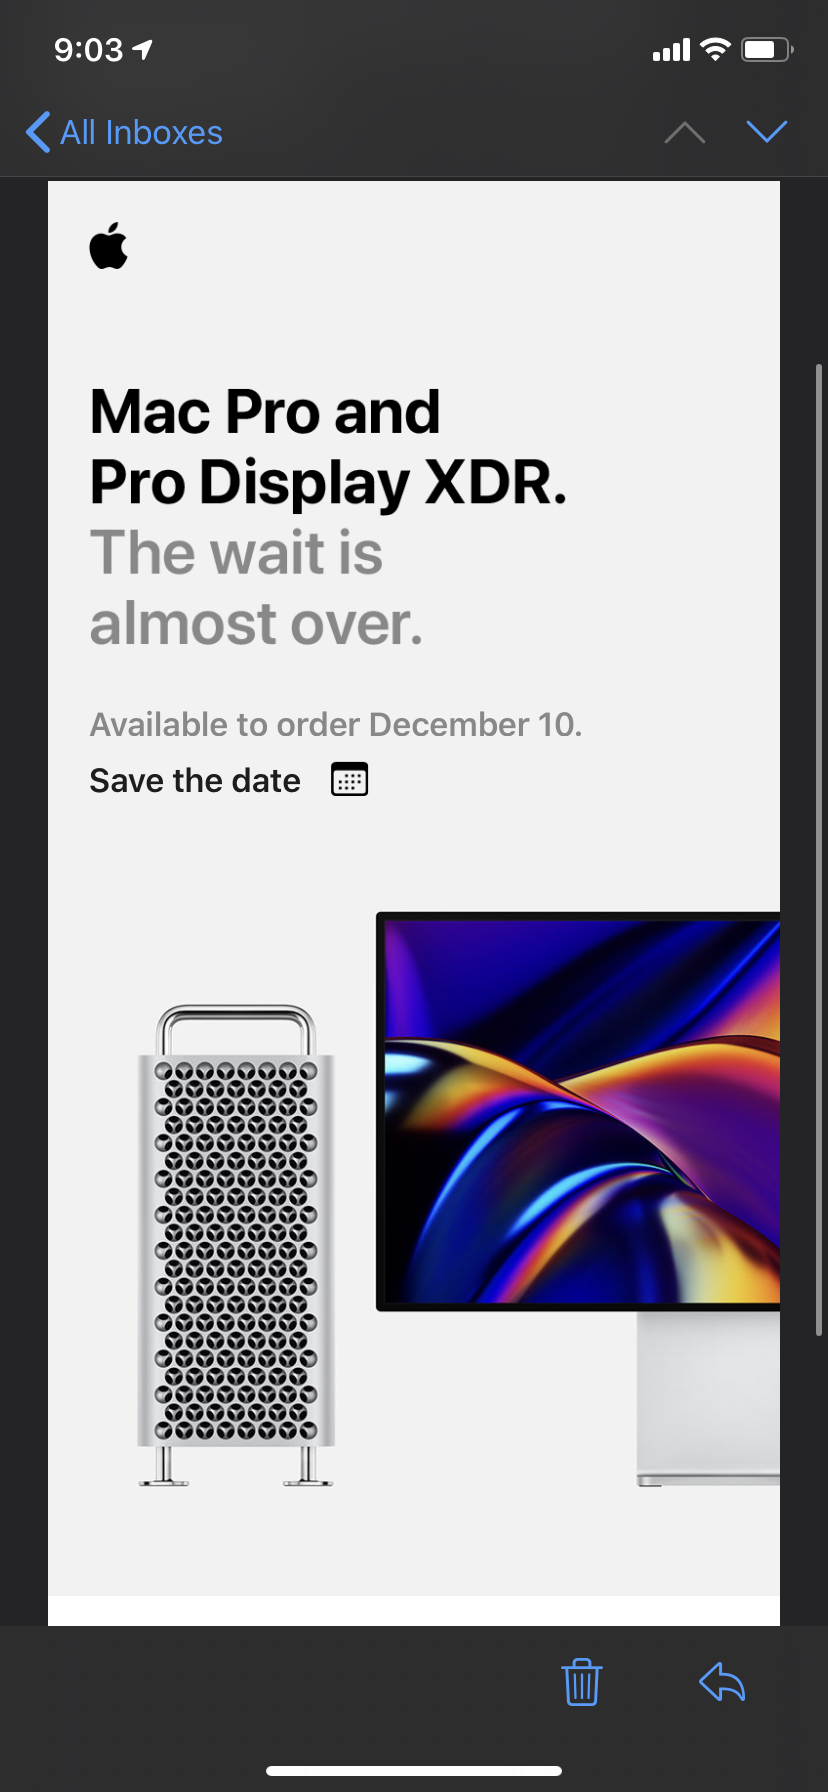Tap the home indicator bar at bottom
Viewport: 828px width, 1792px height.
[x=414, y=1771]
